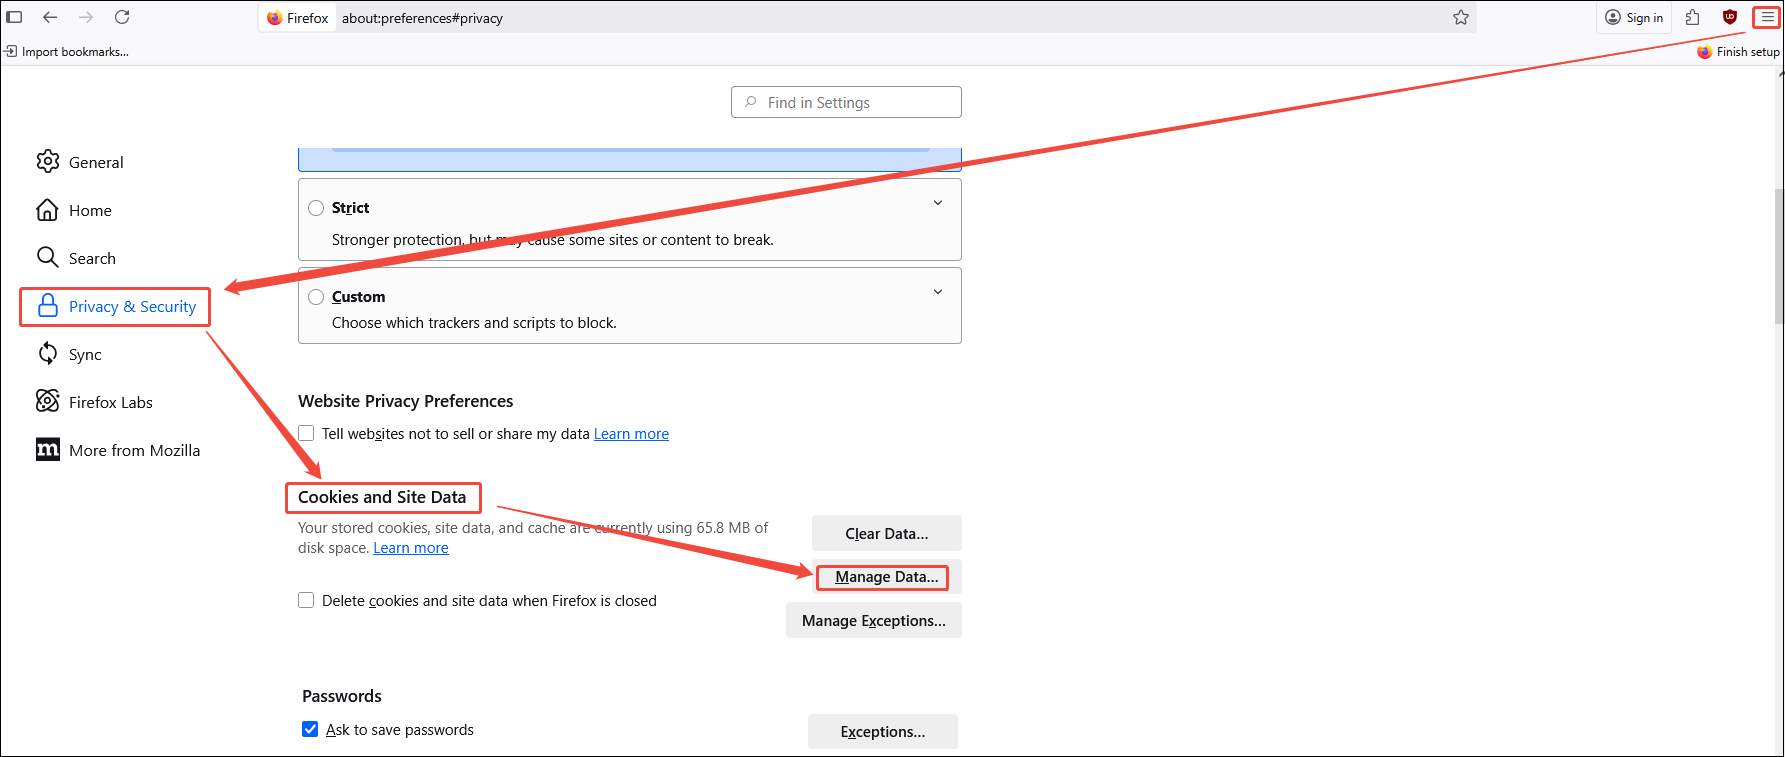
Task: Bookmark this page with the star icon
Action: point(1461,17)
